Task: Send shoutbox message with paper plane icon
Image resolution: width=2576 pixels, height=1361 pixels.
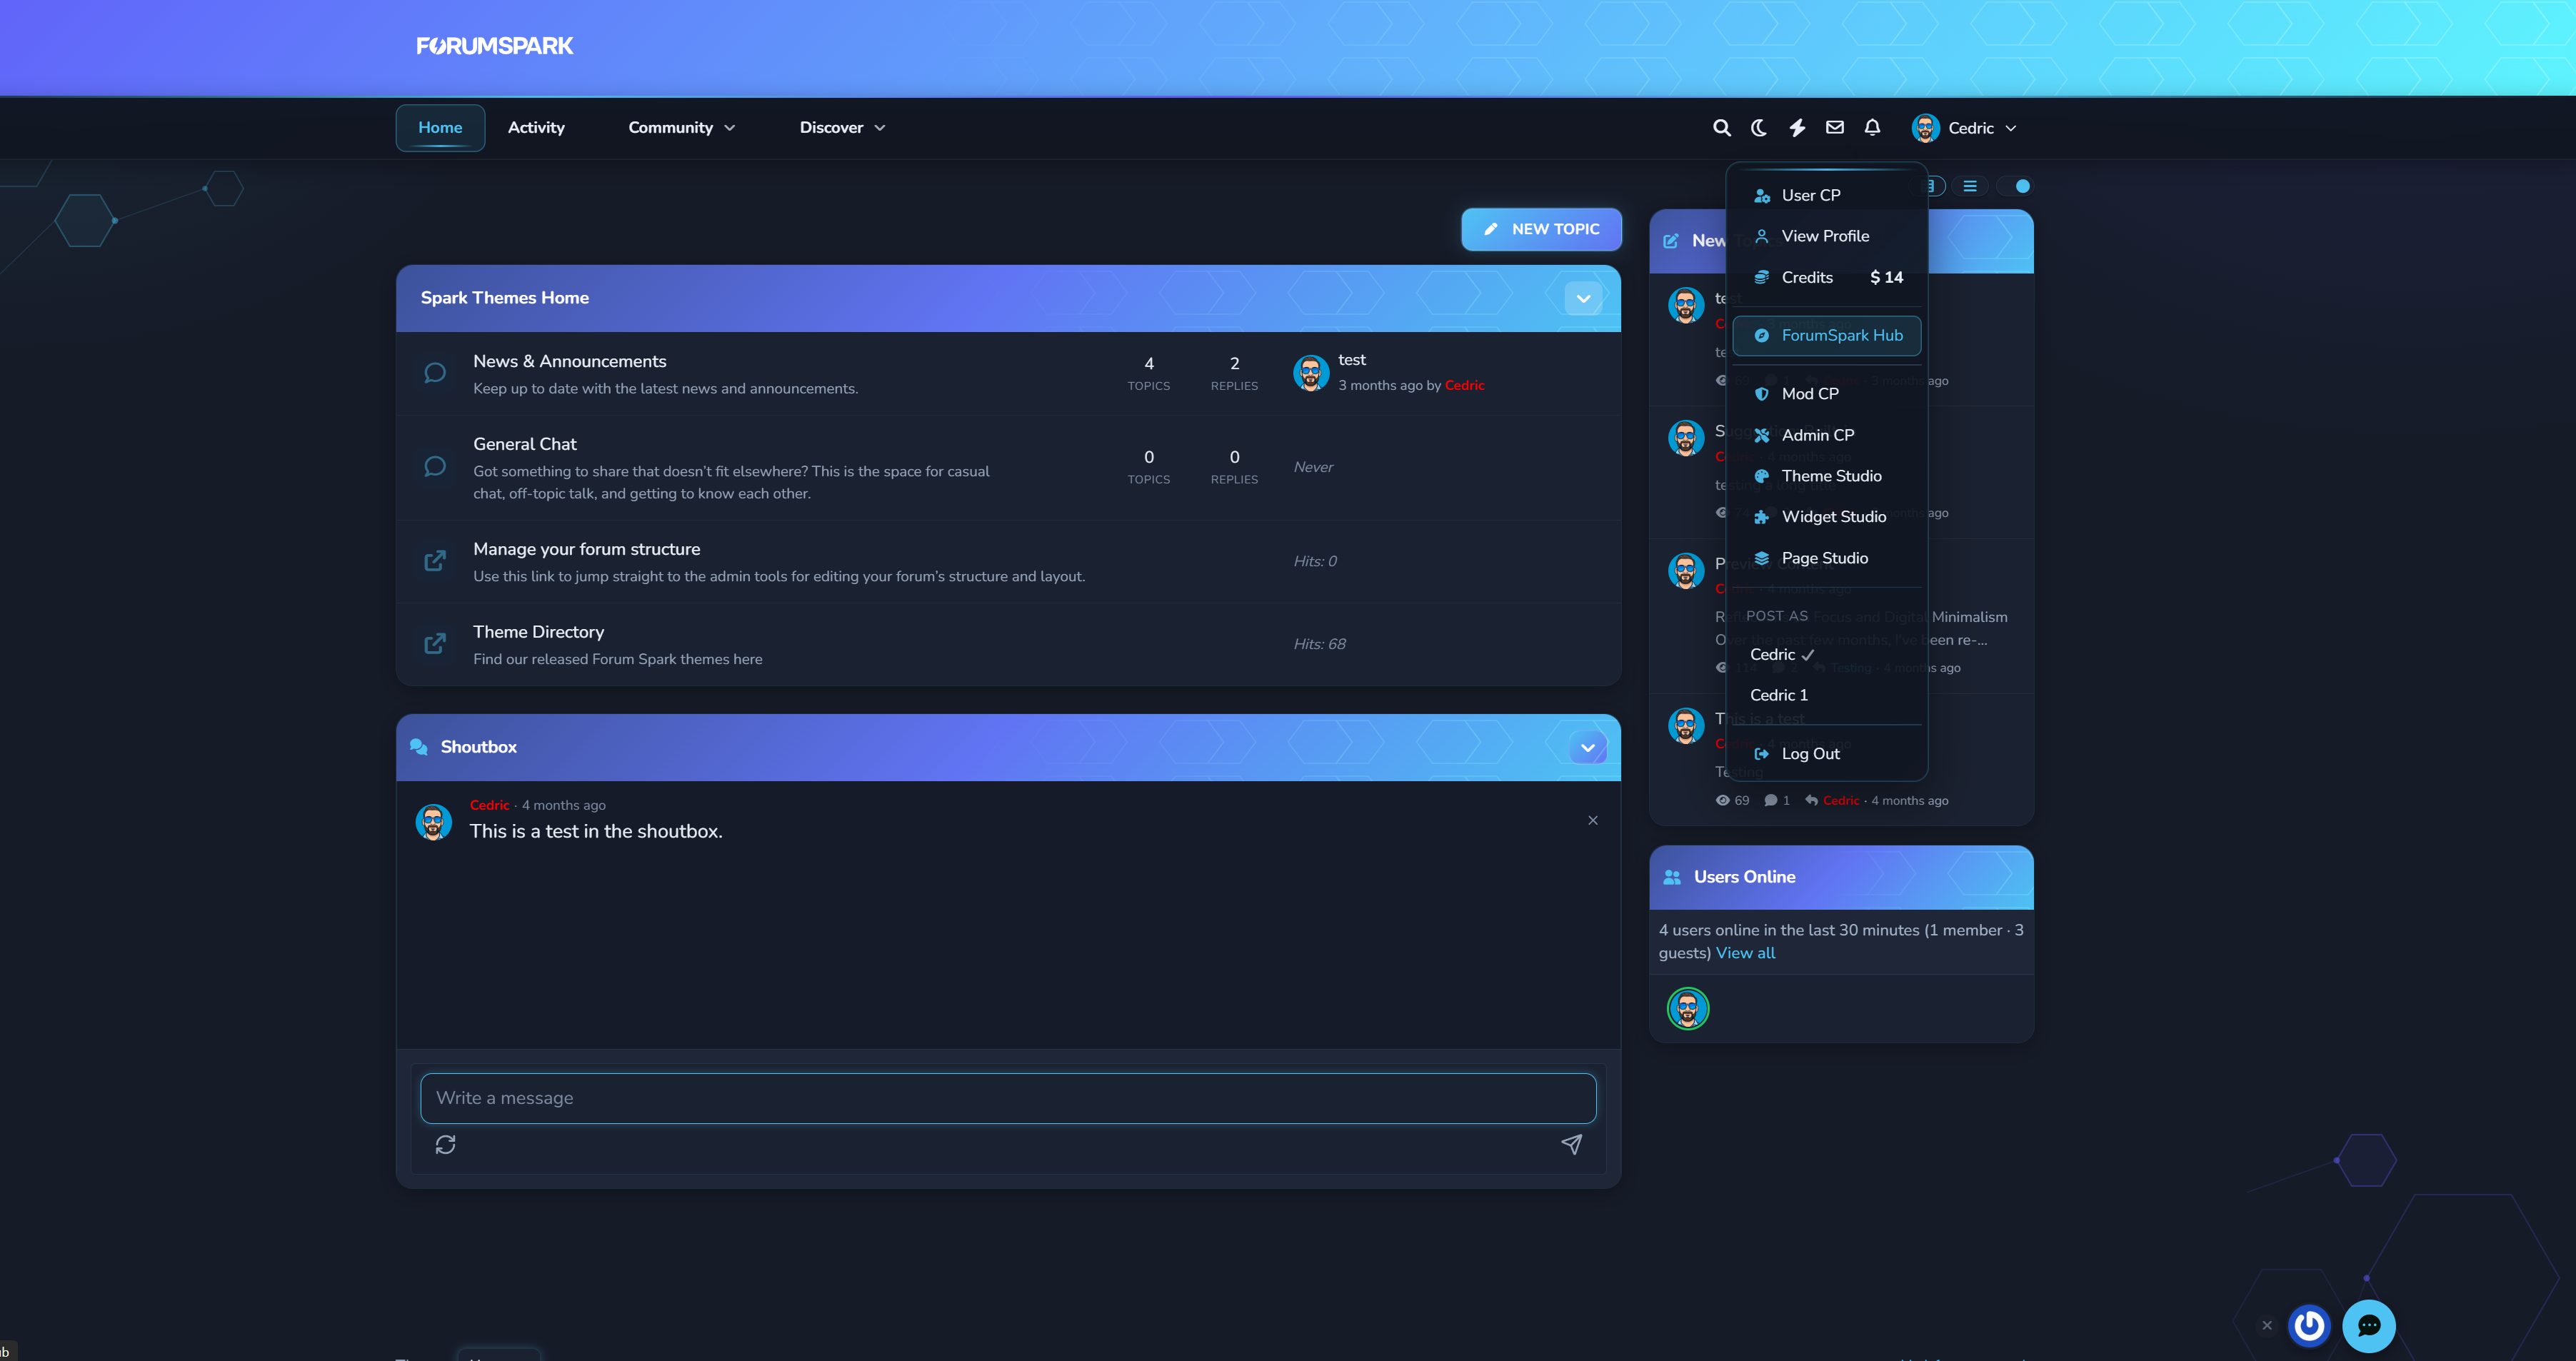Action: pyautogui.click(x=1571, y=1144)
